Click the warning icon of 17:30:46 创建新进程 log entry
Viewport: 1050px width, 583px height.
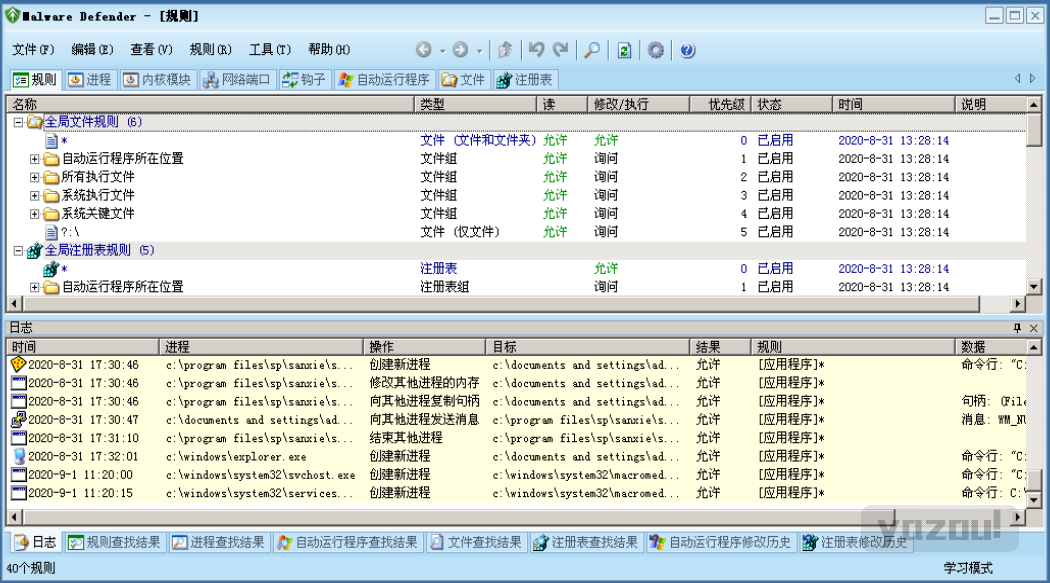[18, 365]
